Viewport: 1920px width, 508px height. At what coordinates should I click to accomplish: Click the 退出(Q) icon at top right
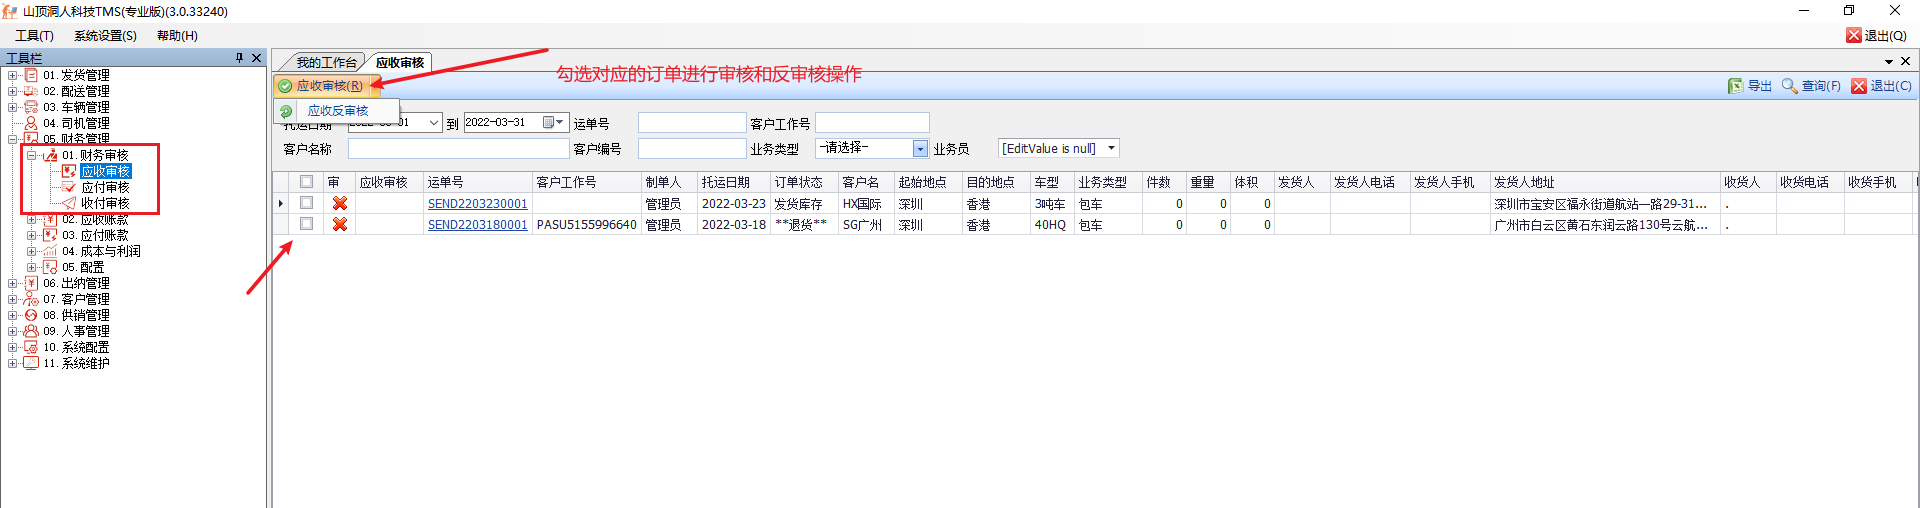coord(1853,35)
